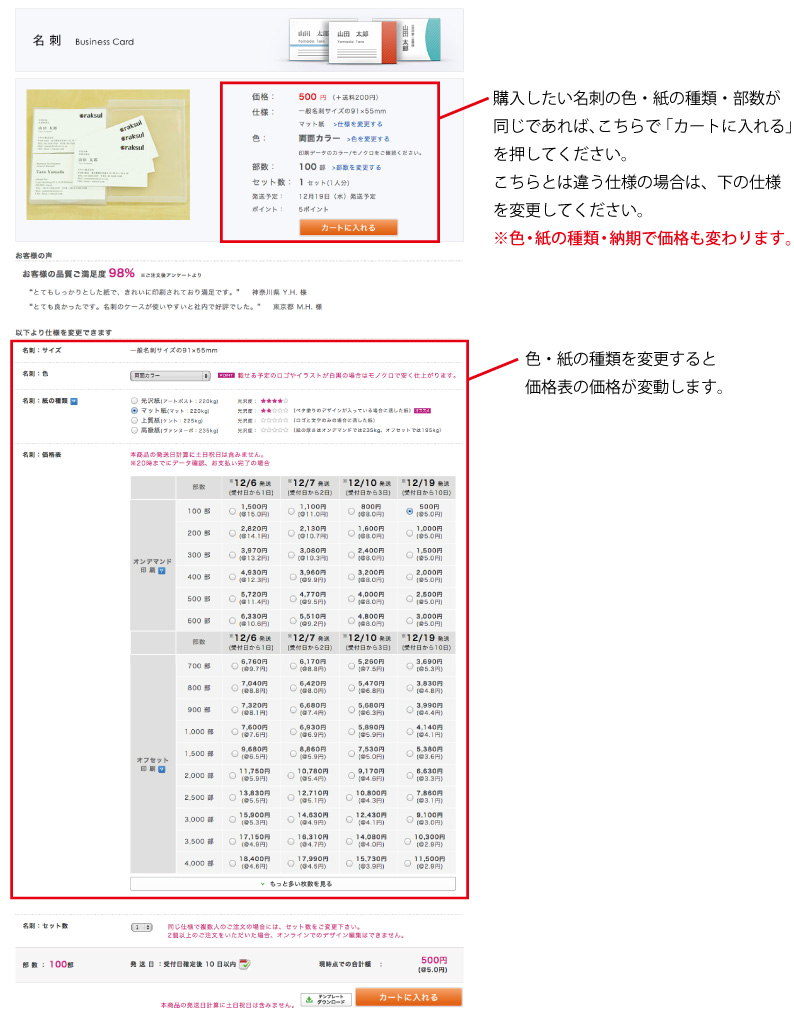The height and width of the screenshot is (1016, 794).
Task: Select 11,500円 option for 4,000部 on 12/19
Action: click(410, 862)
